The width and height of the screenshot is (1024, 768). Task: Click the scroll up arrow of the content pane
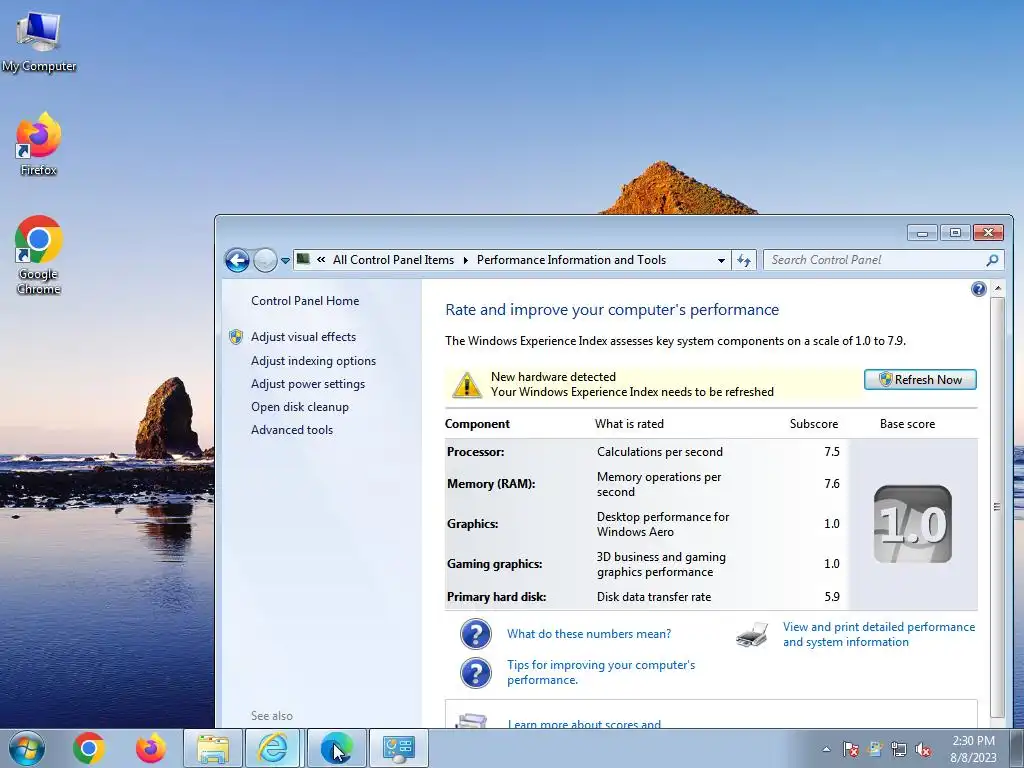click(x=997, y=288)
